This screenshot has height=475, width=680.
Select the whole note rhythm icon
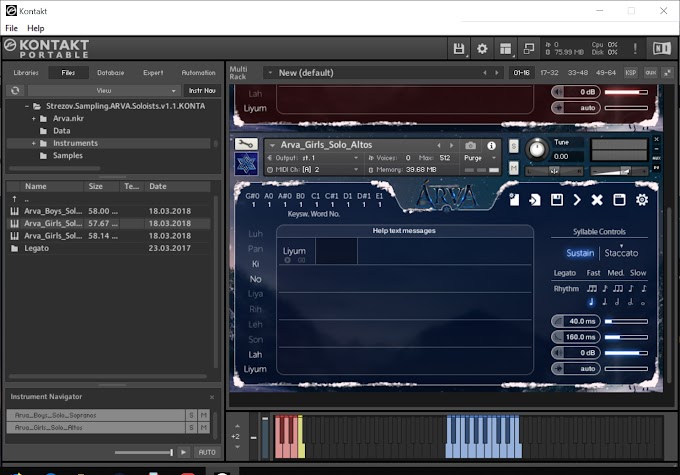click(643, 303)
